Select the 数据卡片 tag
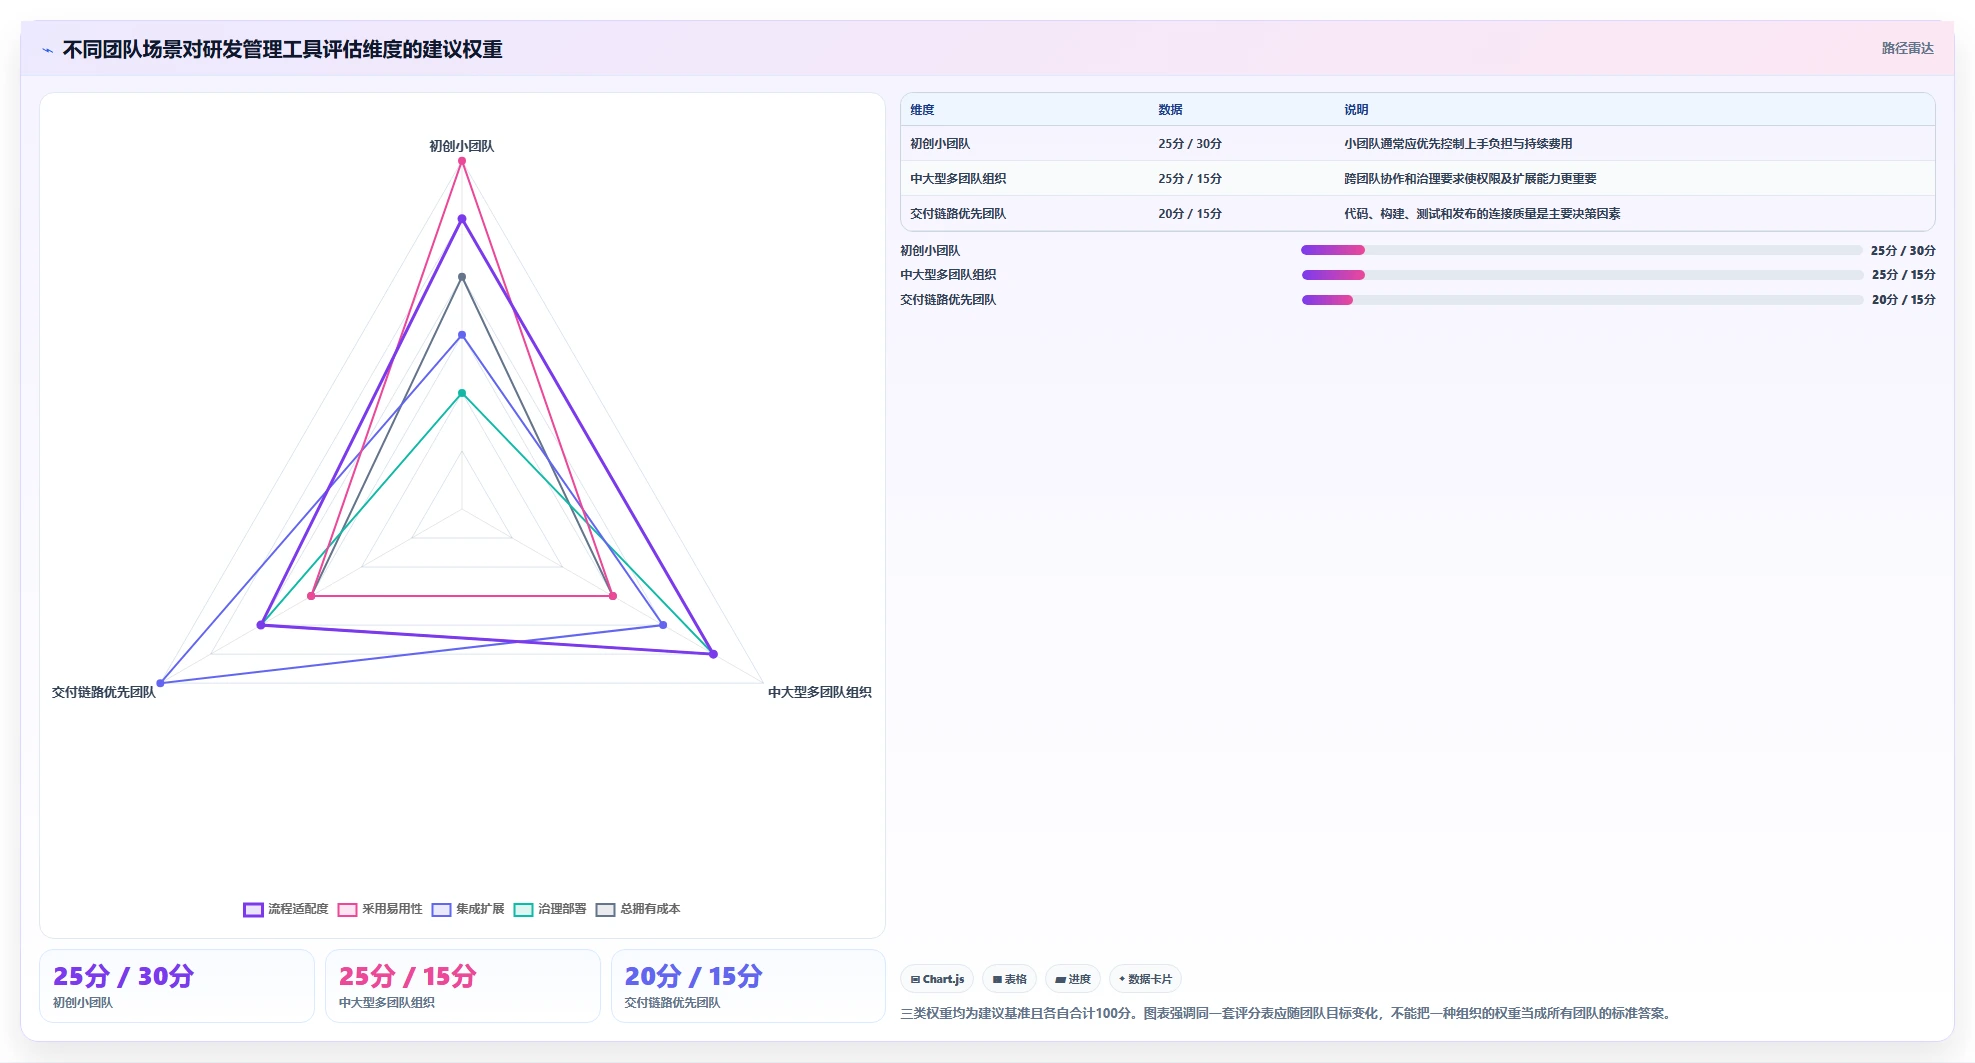This screenshot has height=1063, width=1975. click(1145, 979)
